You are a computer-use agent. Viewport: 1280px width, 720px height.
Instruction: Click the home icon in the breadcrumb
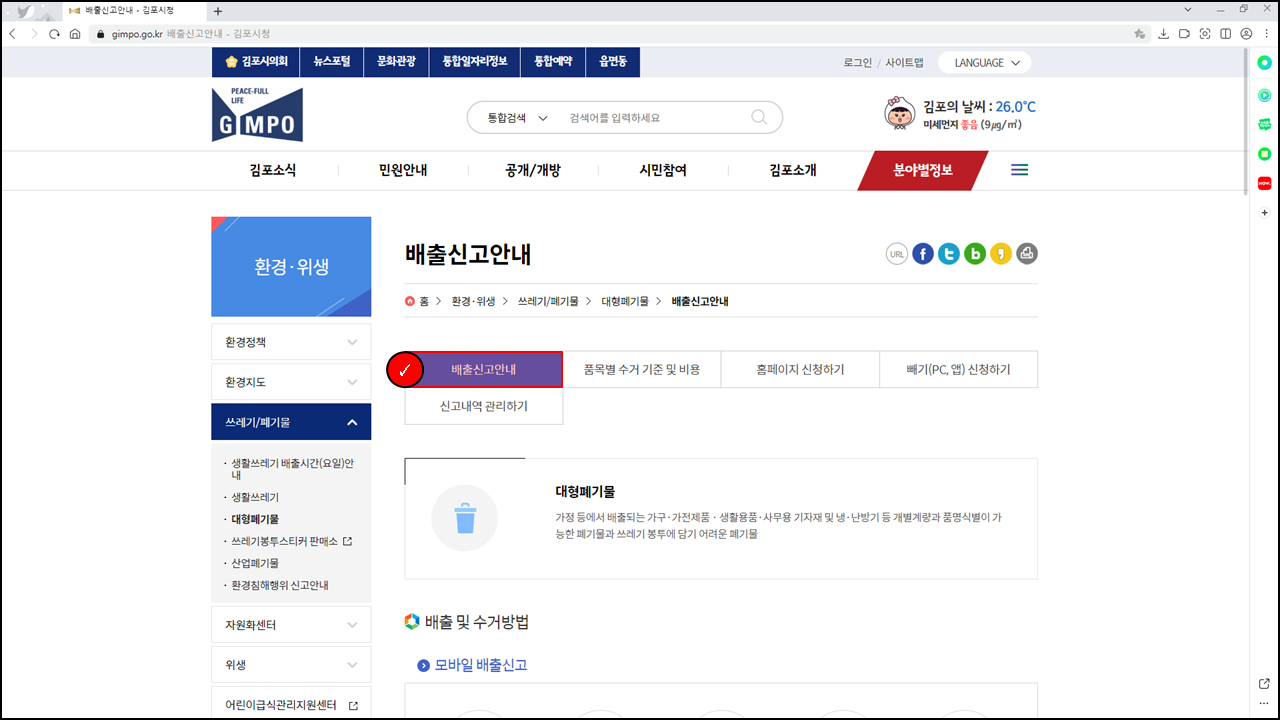(x=410, y=301)
